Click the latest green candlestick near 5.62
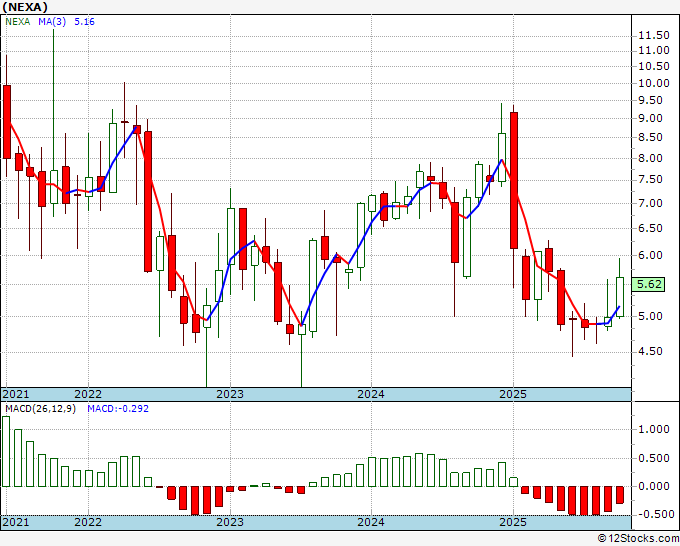680x546 pixels. tap(620, 297)
